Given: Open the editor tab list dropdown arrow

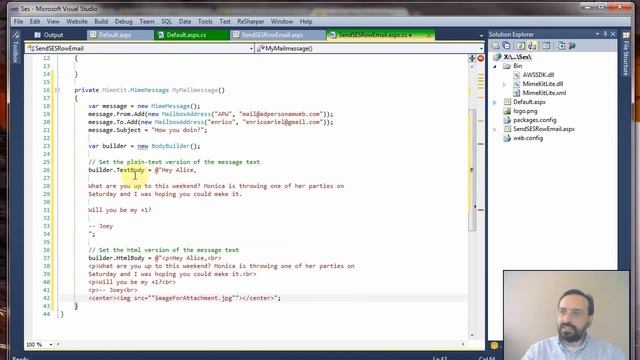Looking at the screenshot, I should click(x=481, y=36).
